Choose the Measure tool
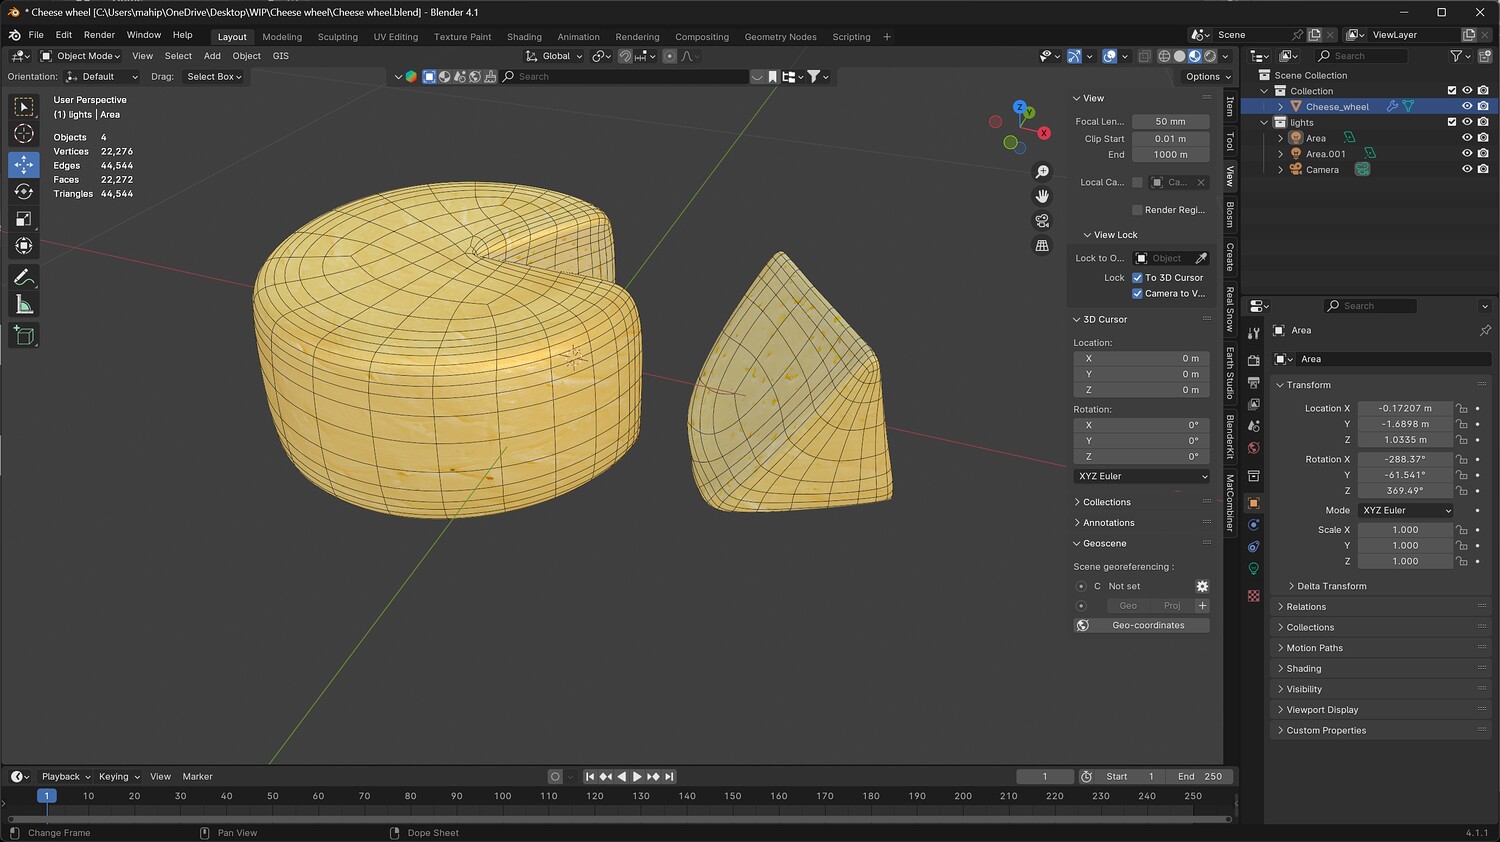1500x842 pixels. (x=24, y=305)
